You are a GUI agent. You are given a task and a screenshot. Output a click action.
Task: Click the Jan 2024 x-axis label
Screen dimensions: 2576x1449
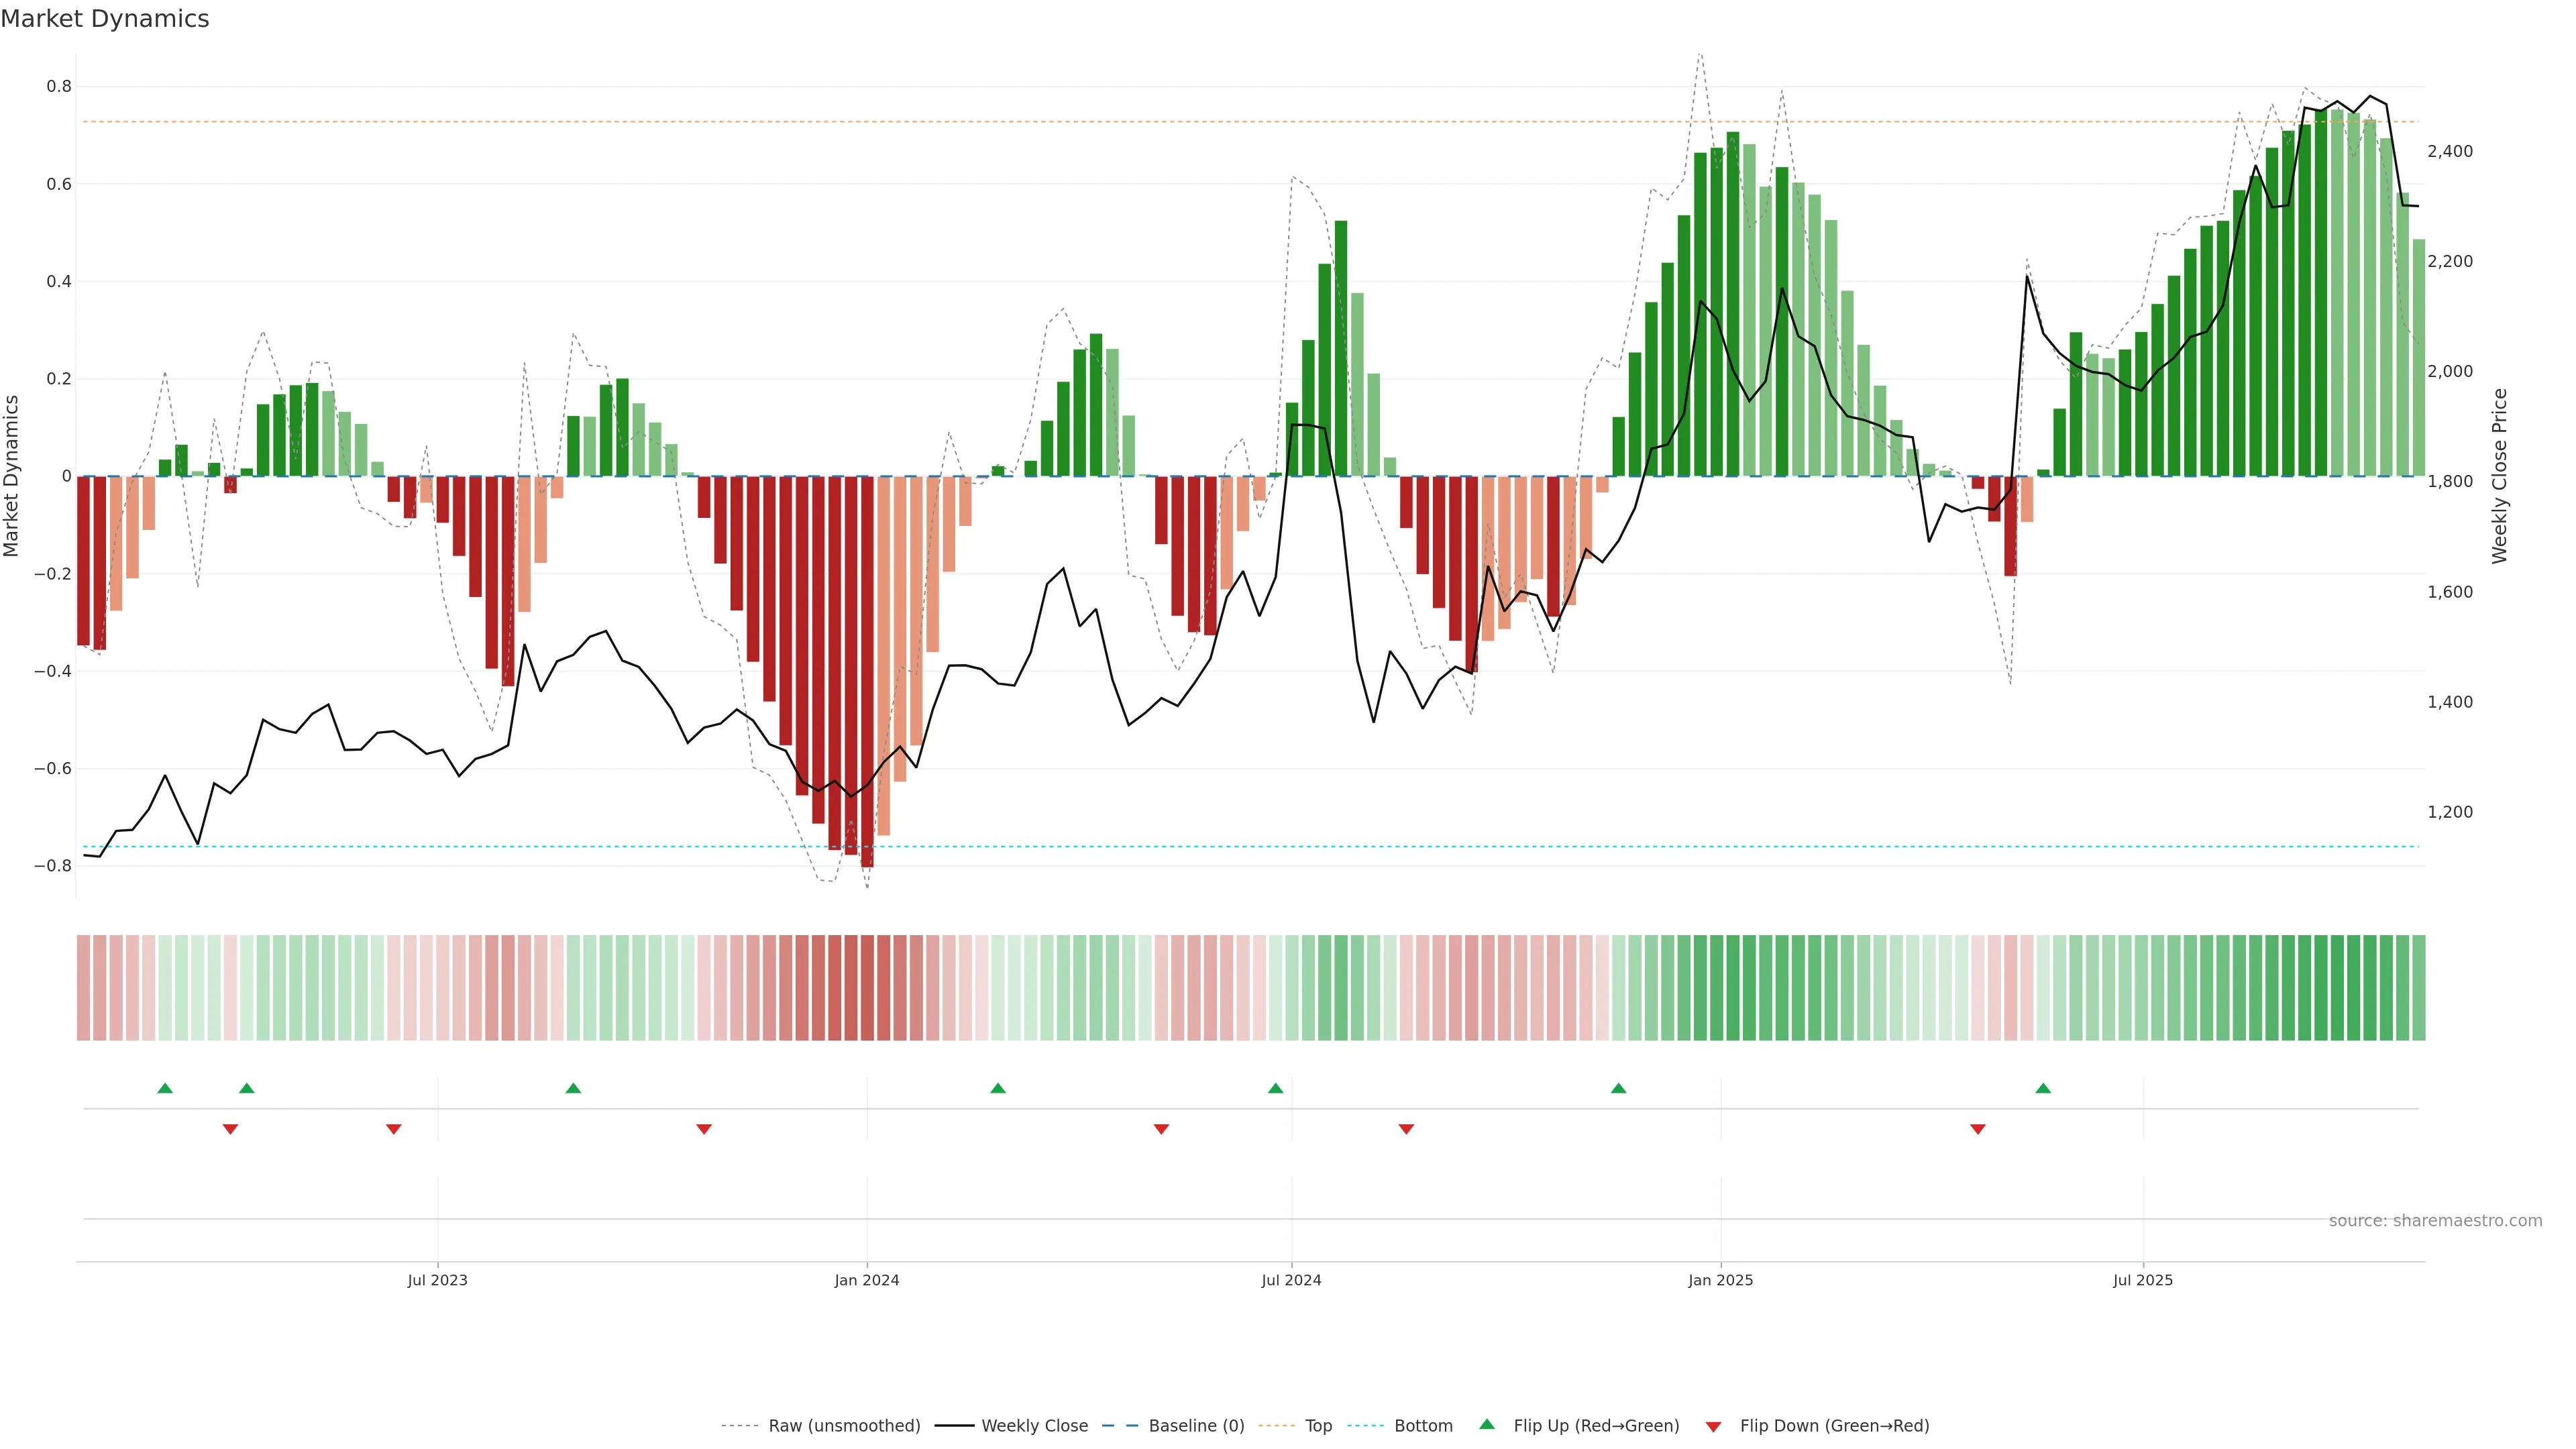point(866,1280)
